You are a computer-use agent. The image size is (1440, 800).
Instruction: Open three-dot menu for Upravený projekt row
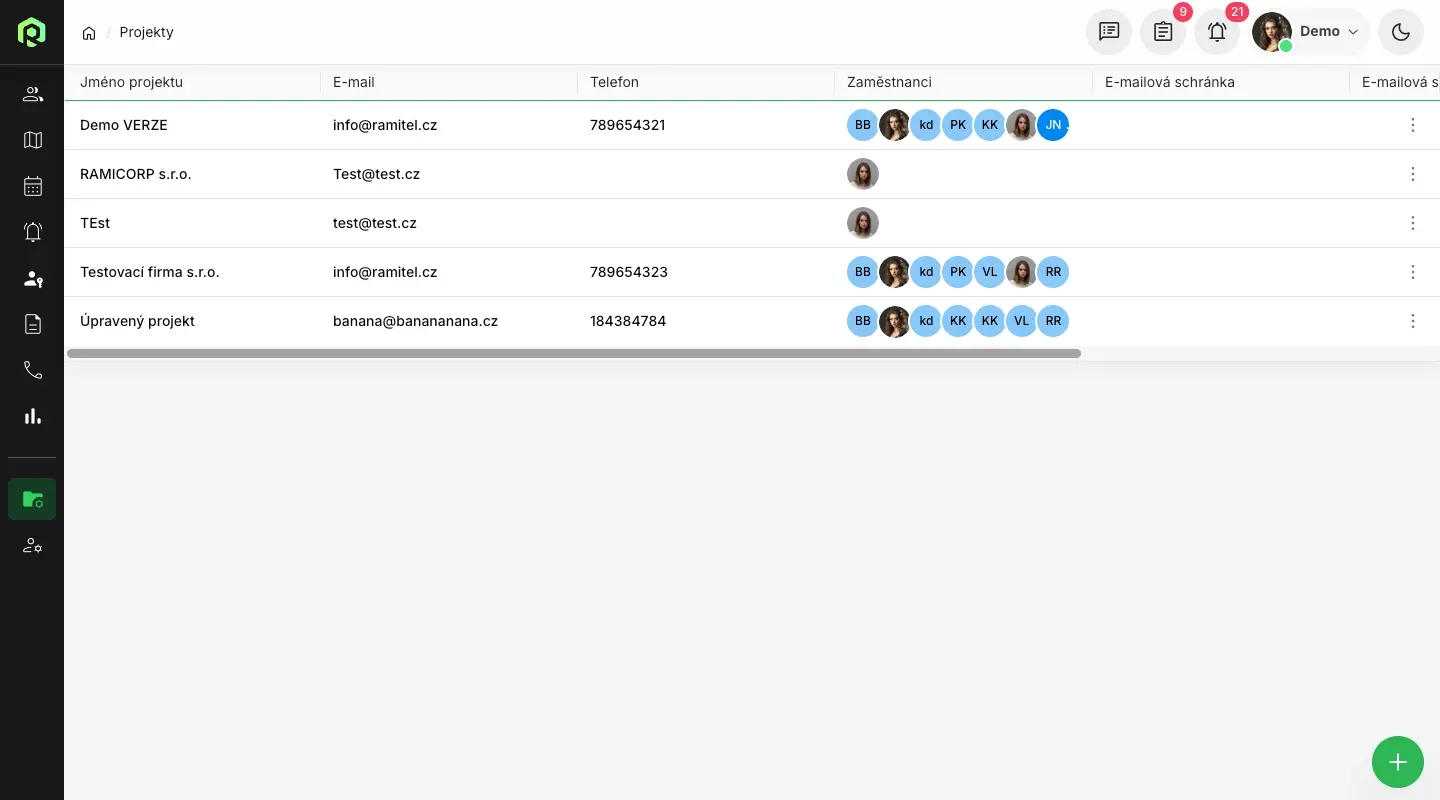click(1413, 321)
